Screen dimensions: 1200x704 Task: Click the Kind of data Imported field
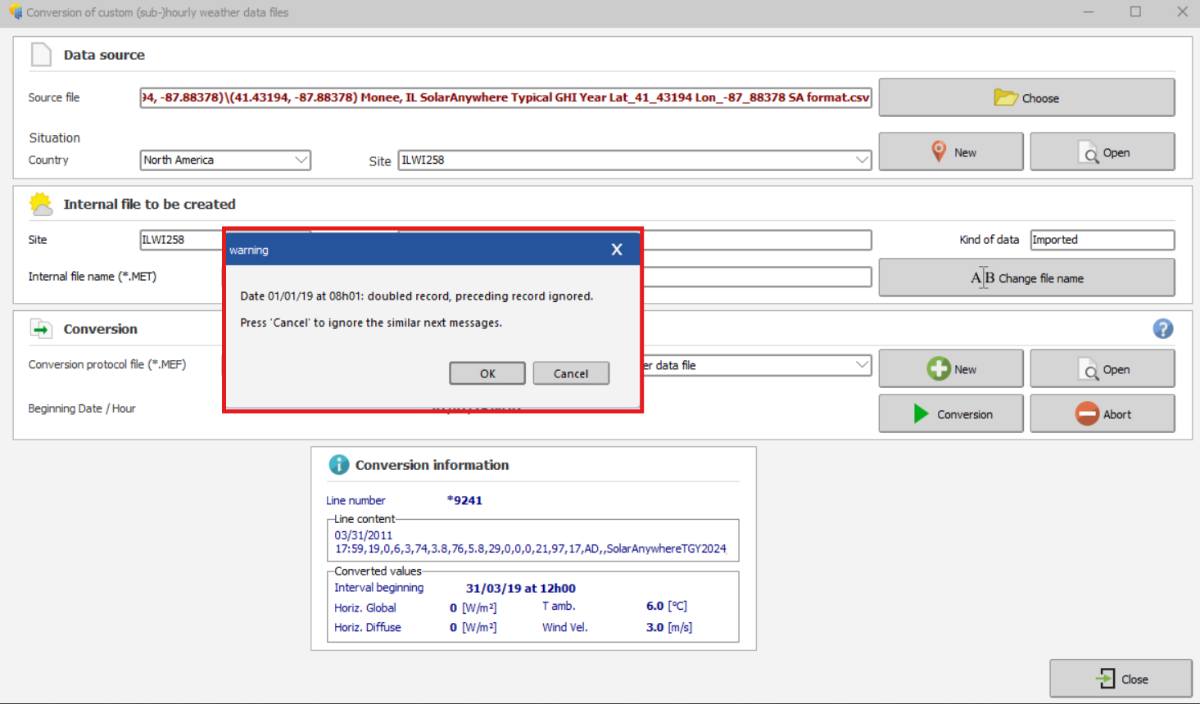1101,240
